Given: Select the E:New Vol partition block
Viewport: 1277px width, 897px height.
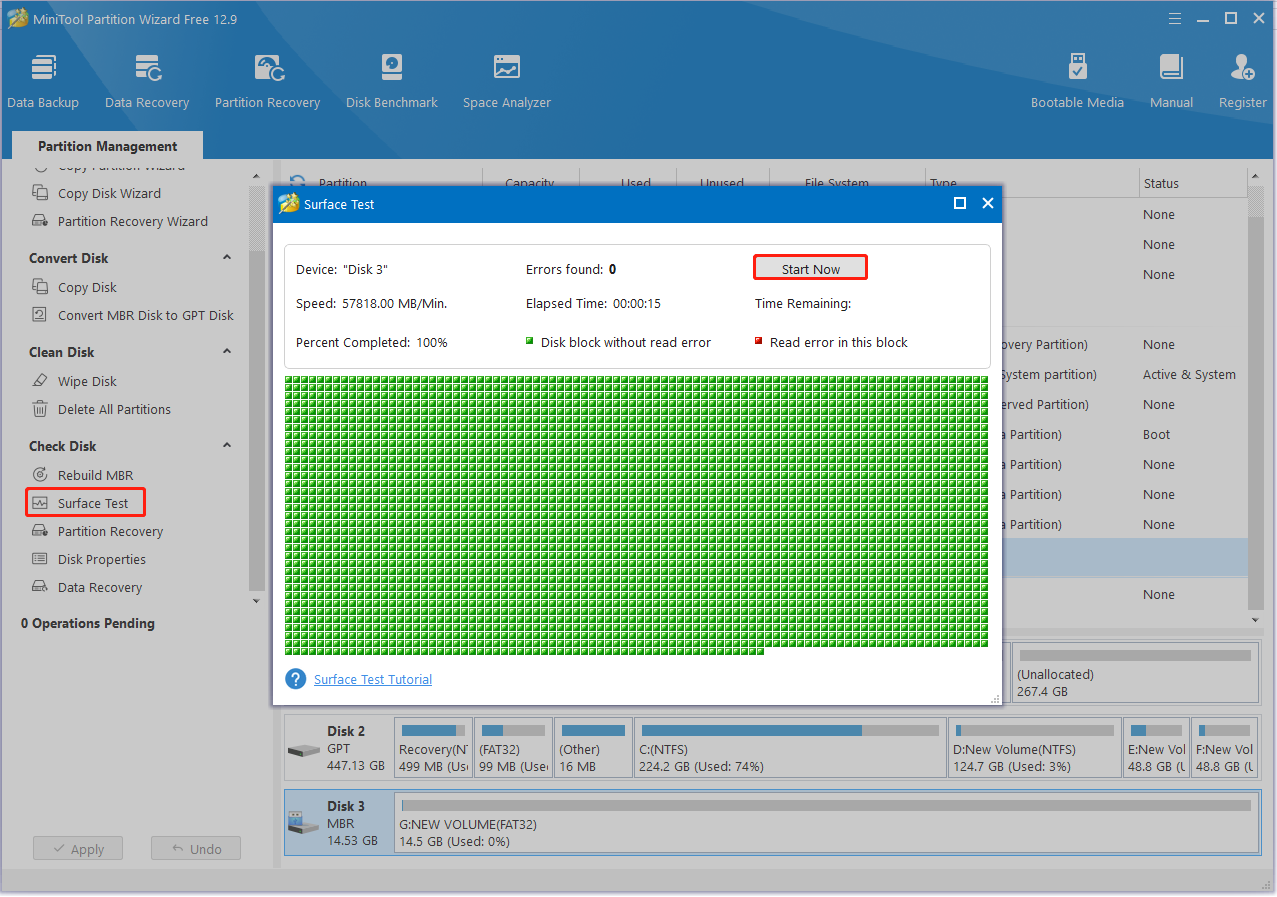Looking at the screenshot, I should tap(1156, 748).
